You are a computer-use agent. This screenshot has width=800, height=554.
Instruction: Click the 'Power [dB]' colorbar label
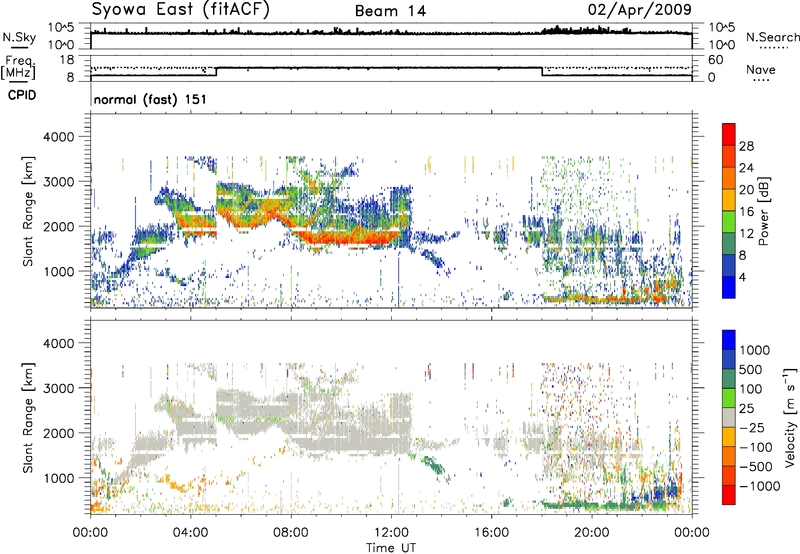pyautogui.click(x=764, y=211)
